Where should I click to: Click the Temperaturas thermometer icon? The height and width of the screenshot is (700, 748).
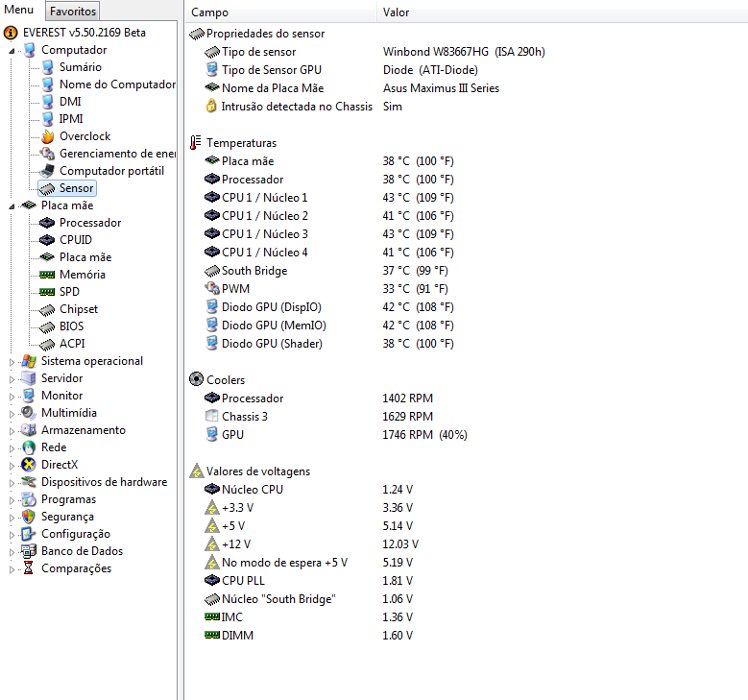tap(196, 143)
